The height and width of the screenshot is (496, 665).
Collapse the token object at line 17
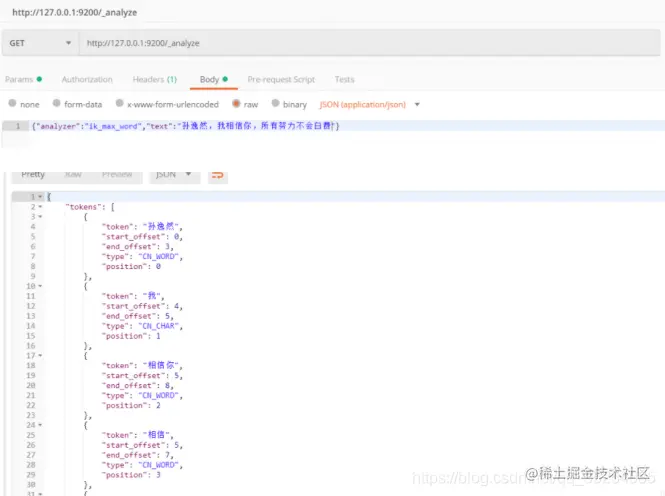click(x=40, y=356)
